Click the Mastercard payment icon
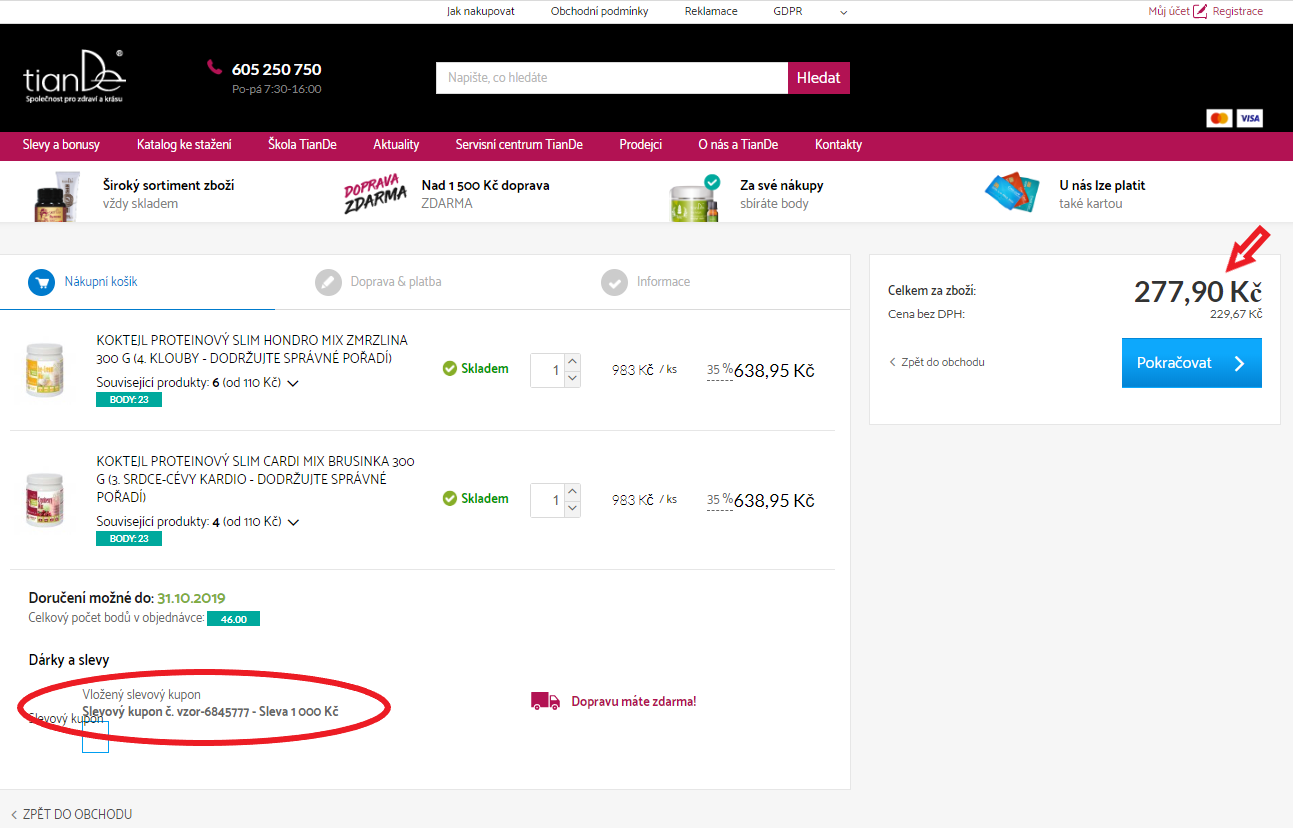1293x828 pixels. click(1219, 118)
